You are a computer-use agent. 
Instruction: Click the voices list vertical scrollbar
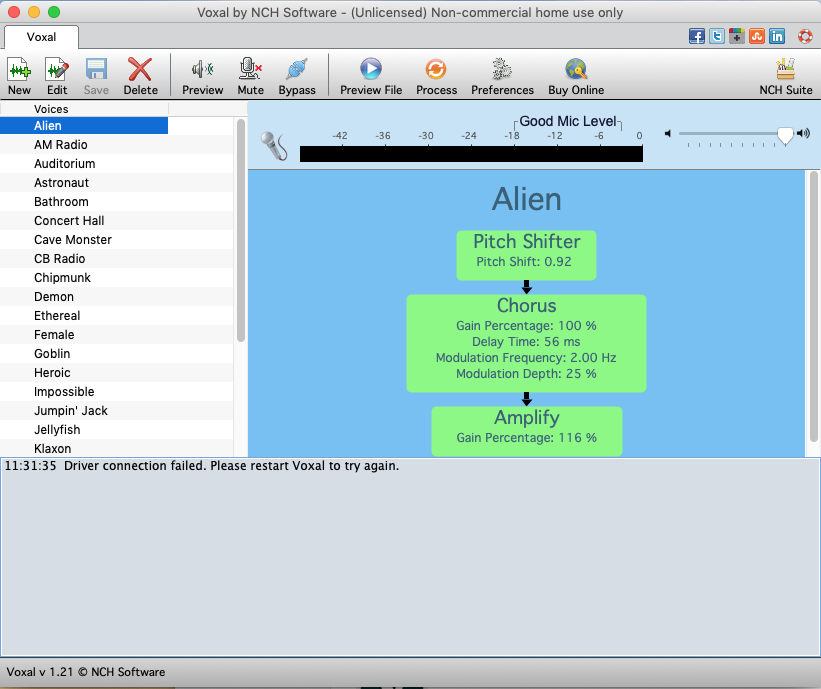240,230
